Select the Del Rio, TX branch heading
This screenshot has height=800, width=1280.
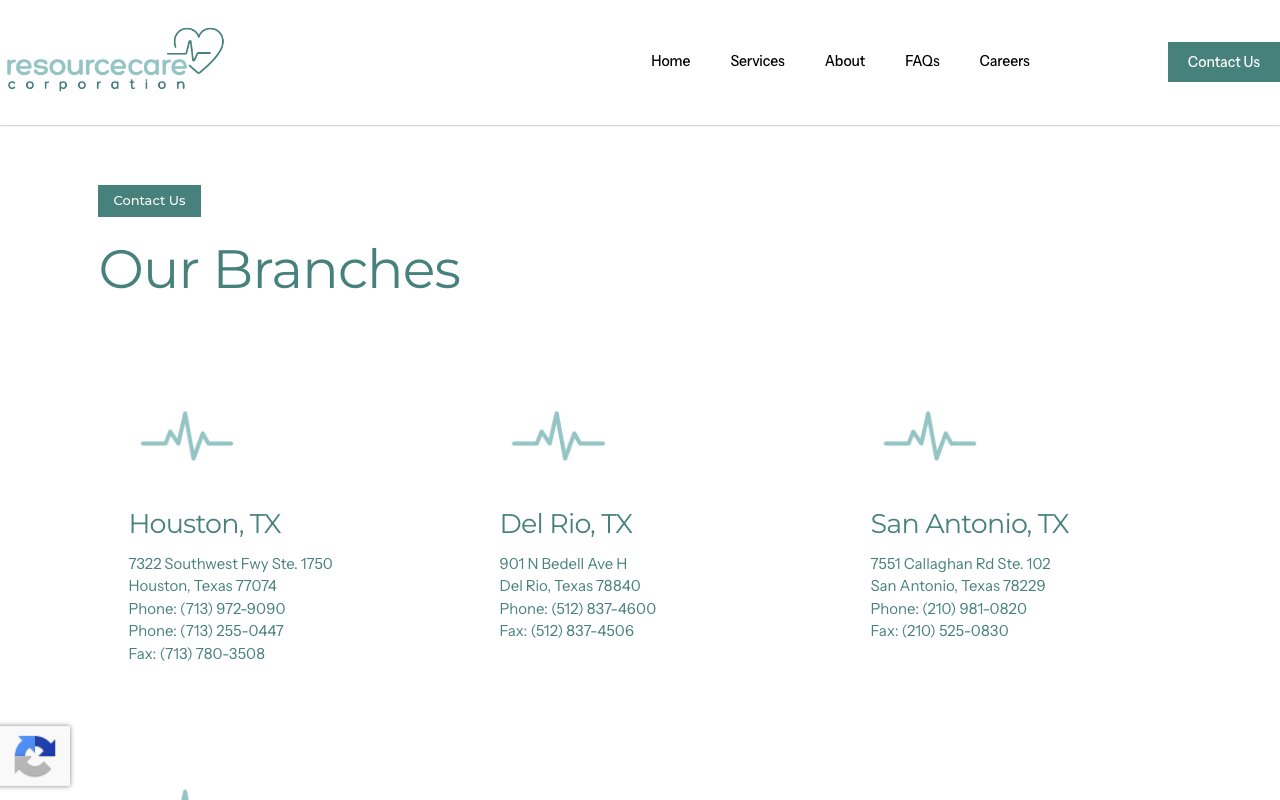click(x=566, y=524)
